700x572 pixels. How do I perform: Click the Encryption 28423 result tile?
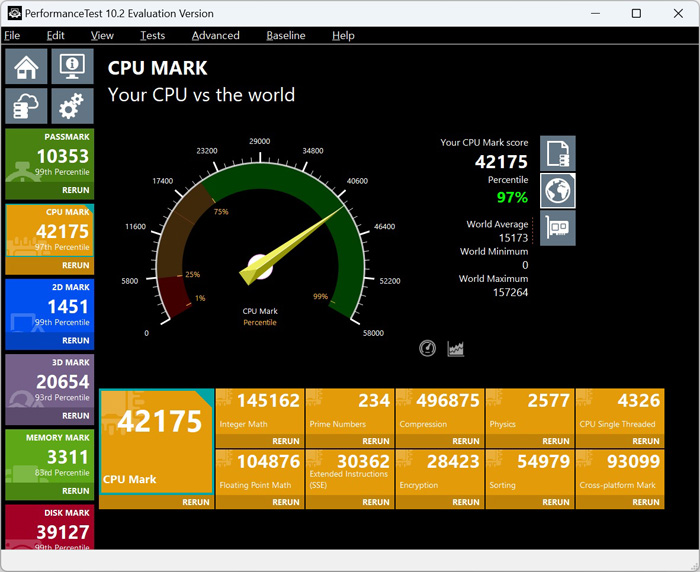[x=440, y=473]
